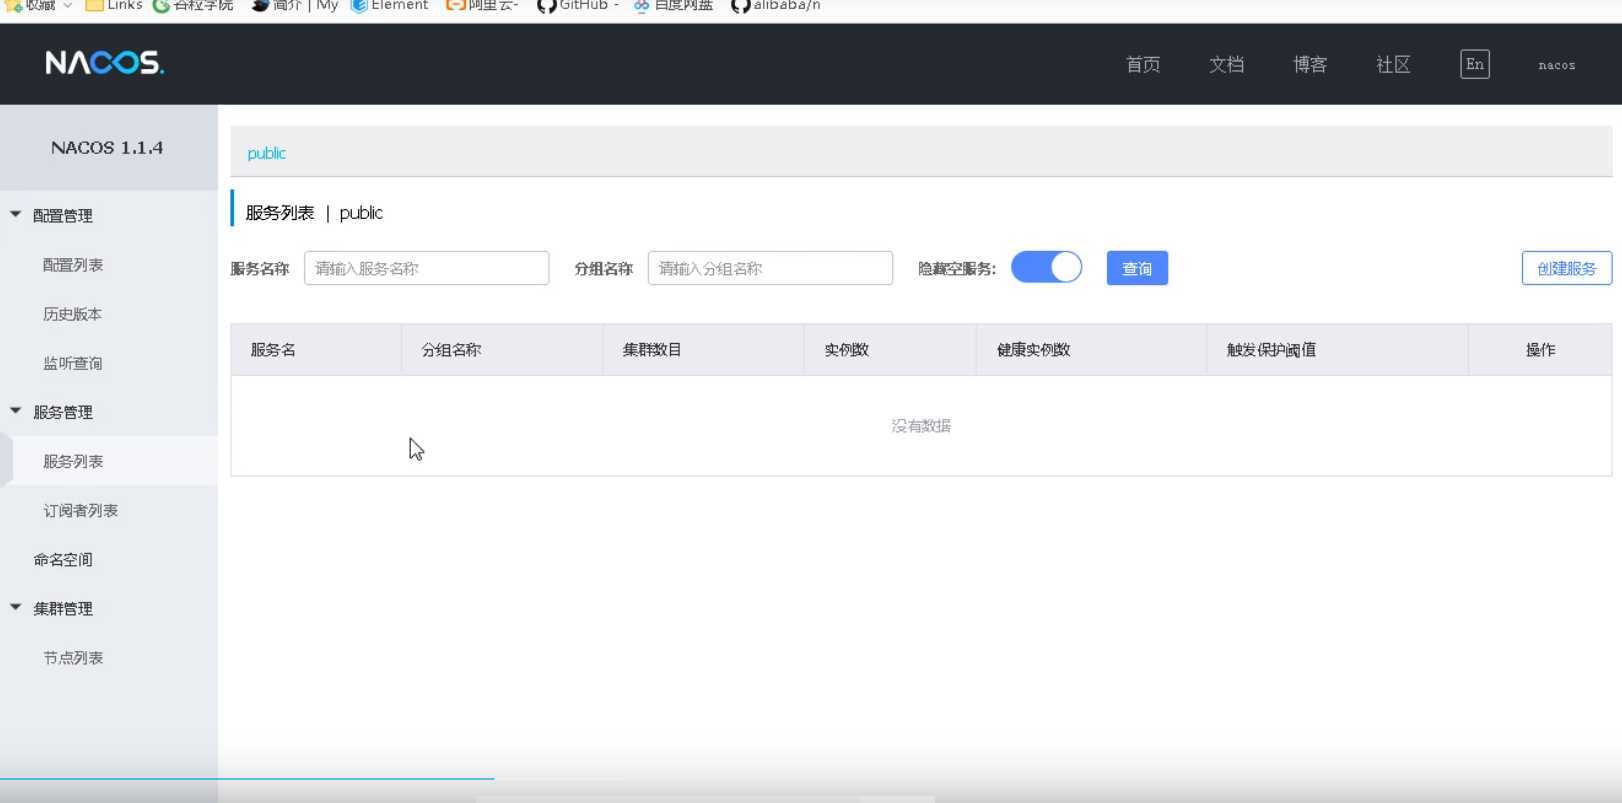Click the 没有数据 empty message
Viewport: 1622px width, 803px height.
pos(921,426)
